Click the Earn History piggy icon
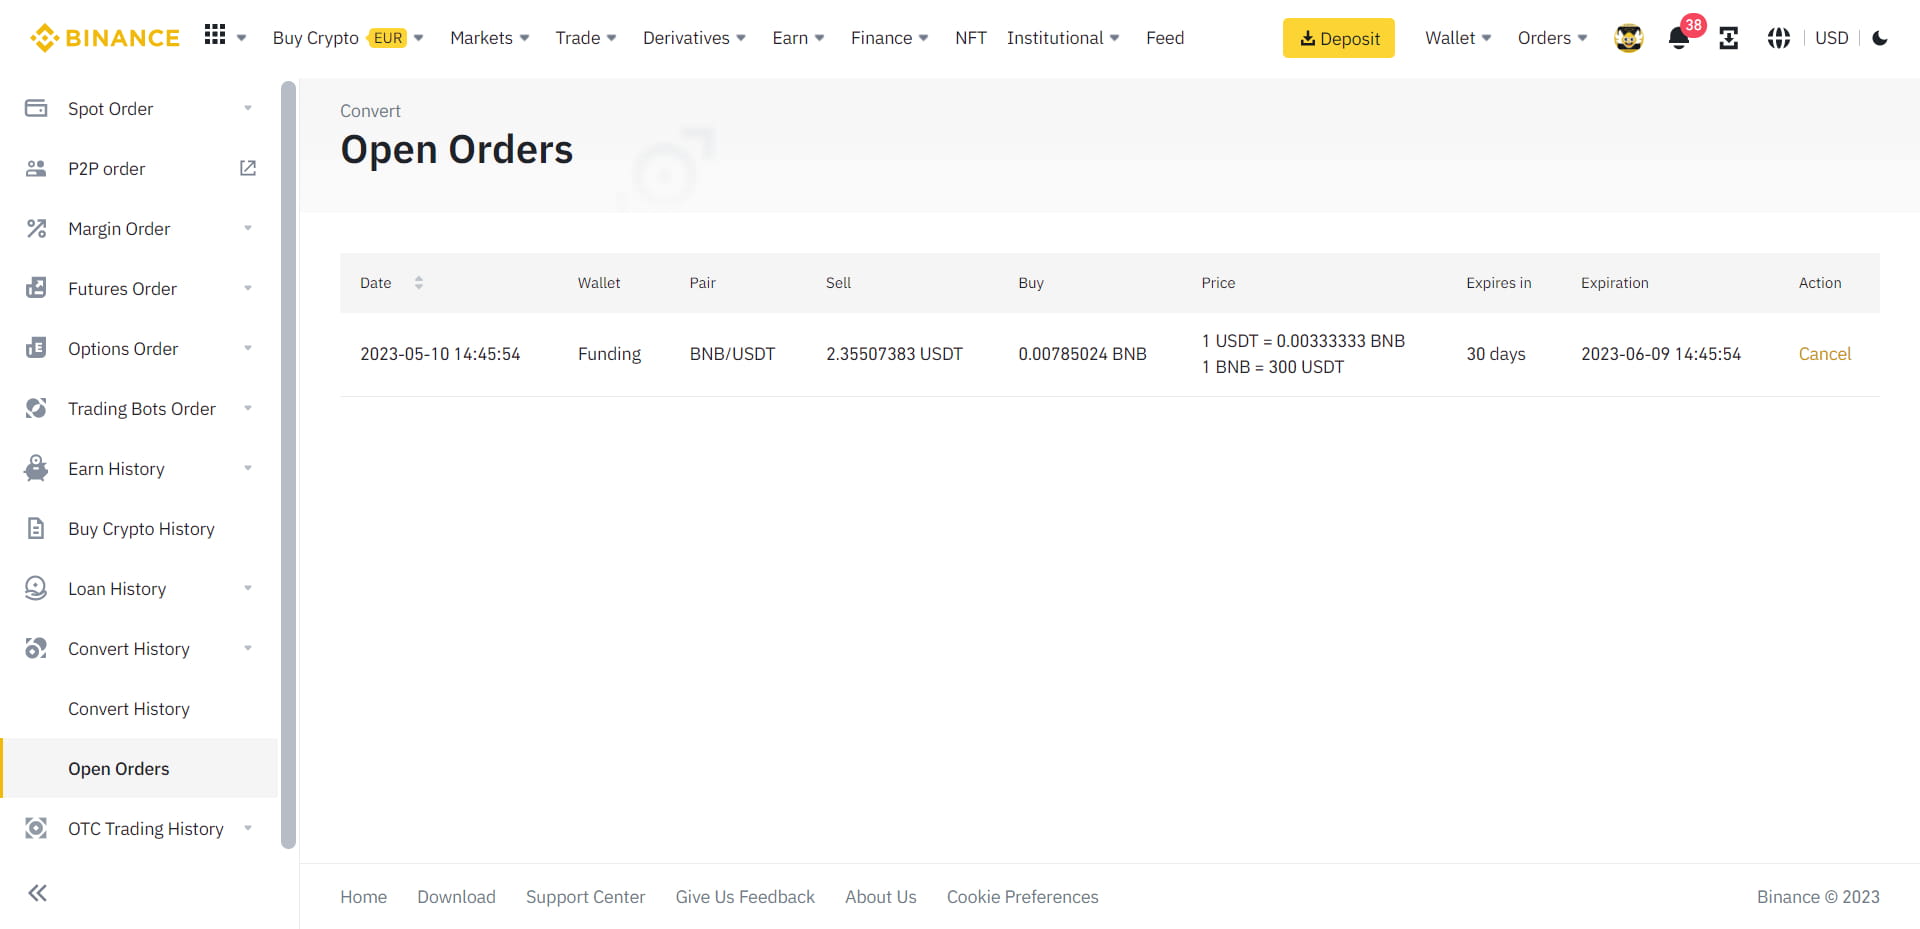 point(36,468)
